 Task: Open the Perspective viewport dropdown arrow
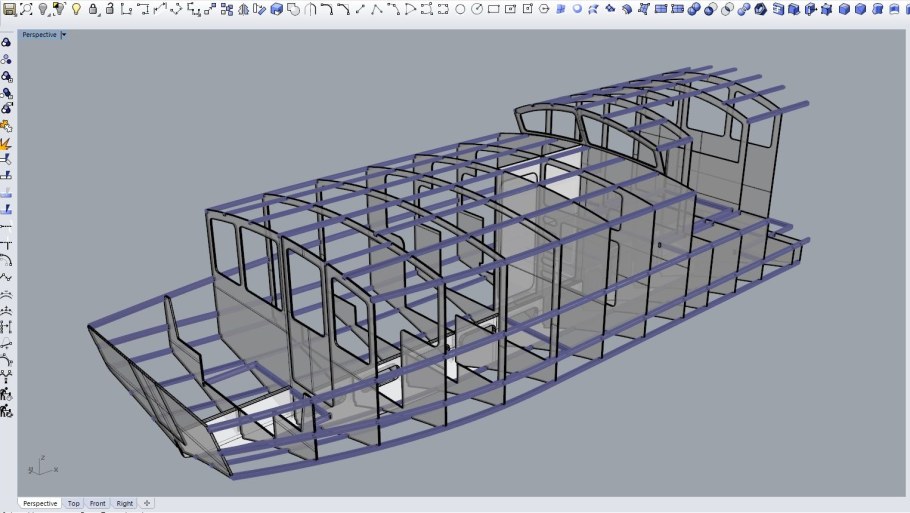pos(64,34)
